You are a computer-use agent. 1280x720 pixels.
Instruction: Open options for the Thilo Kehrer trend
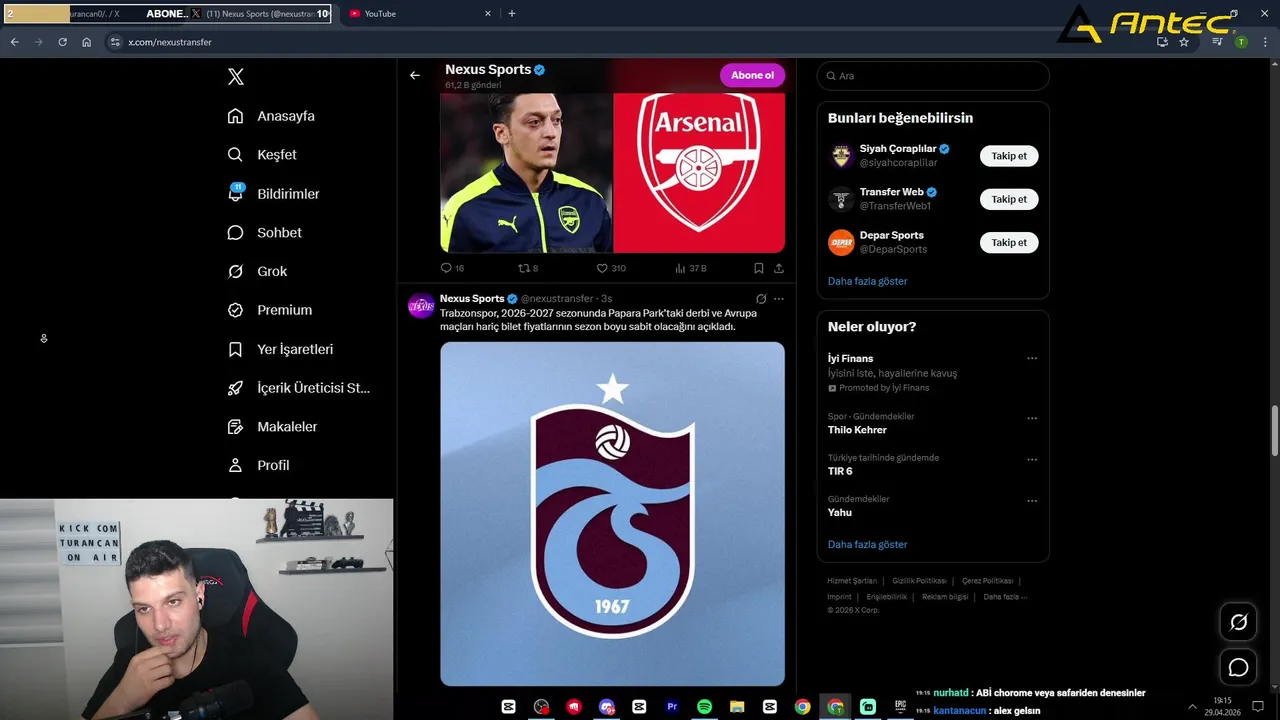[x=1032, y=418]
